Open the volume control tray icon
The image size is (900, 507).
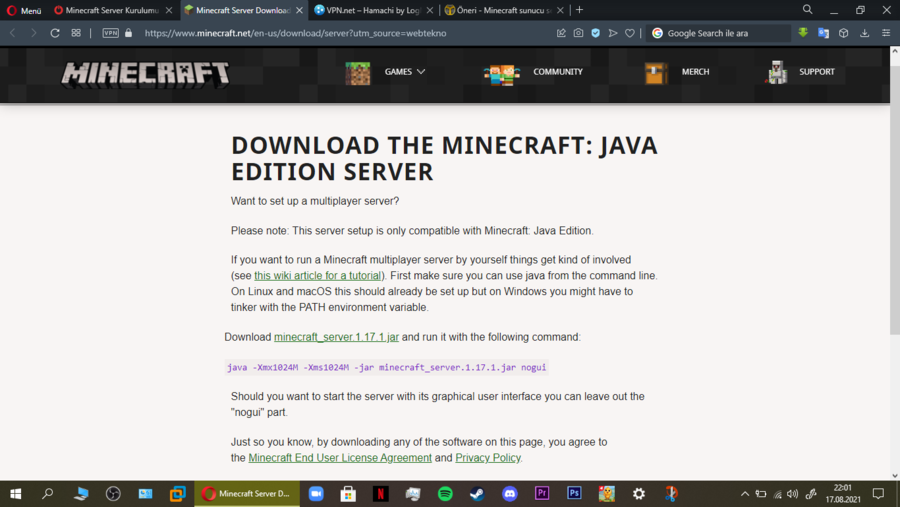(x=793, y=494)
